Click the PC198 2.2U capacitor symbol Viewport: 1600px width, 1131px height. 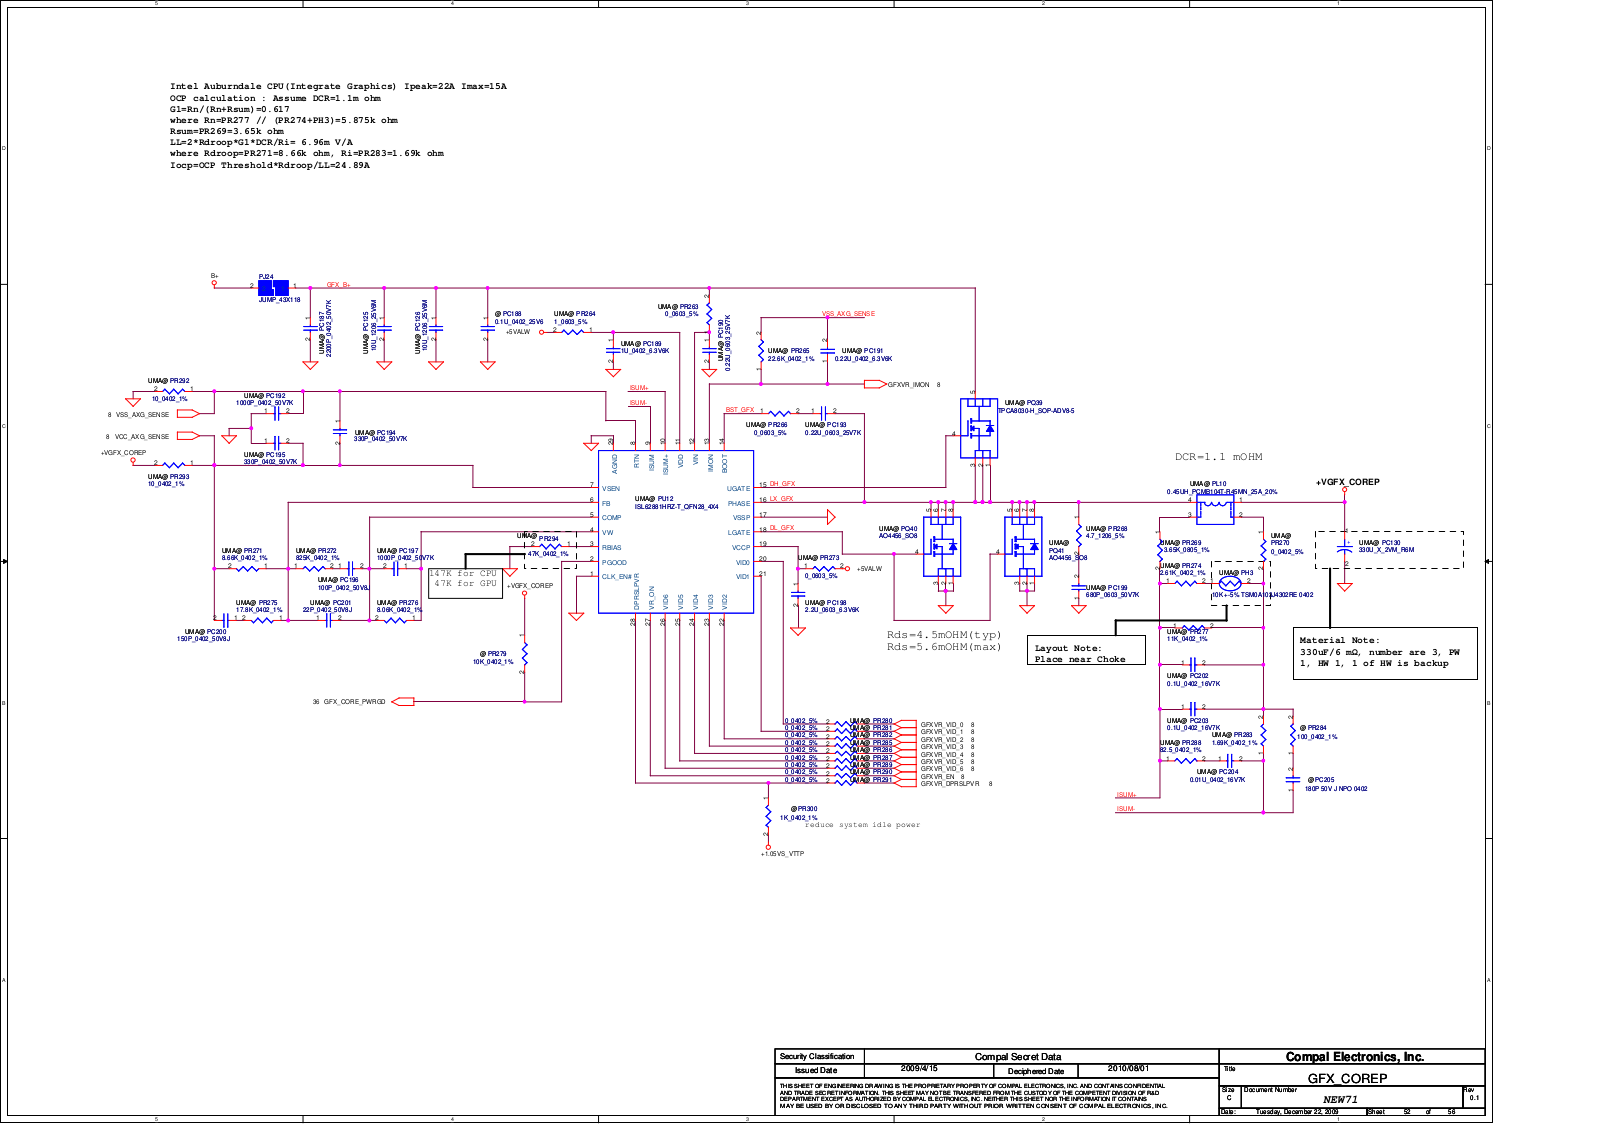797,594
